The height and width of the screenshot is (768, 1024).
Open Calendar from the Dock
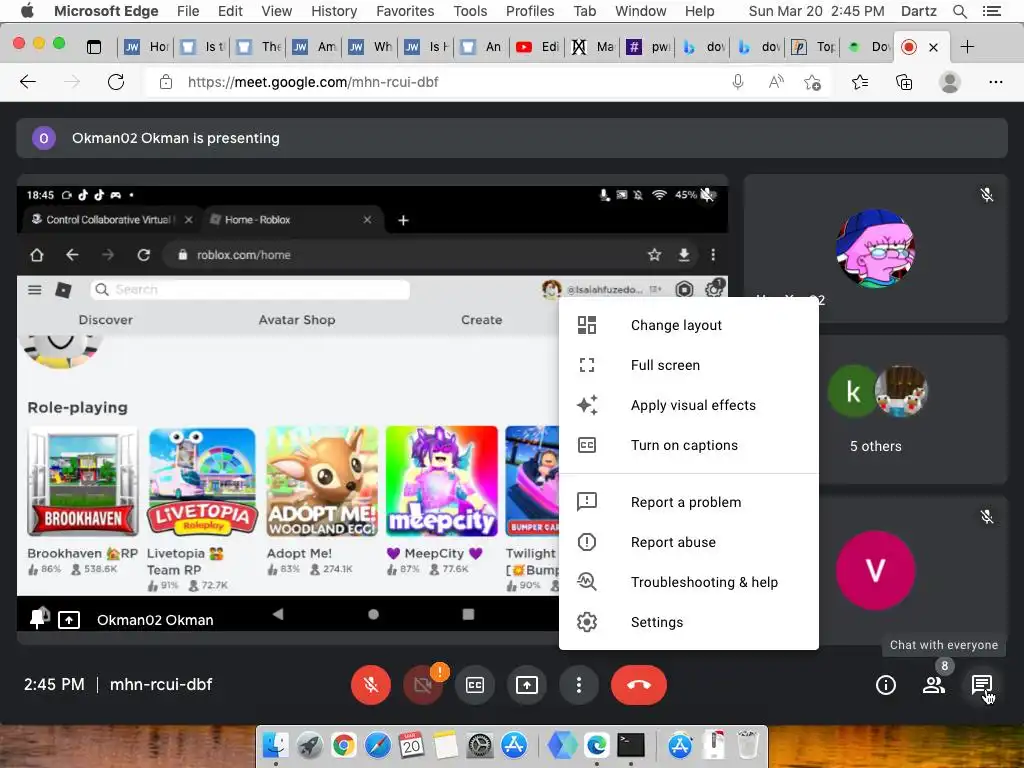point(411,744)
